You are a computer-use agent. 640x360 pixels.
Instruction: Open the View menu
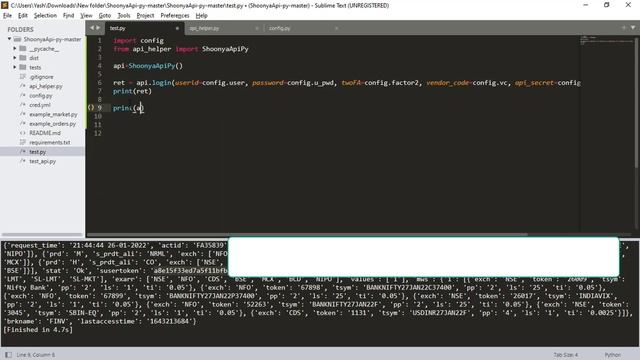tap(86, 16)
